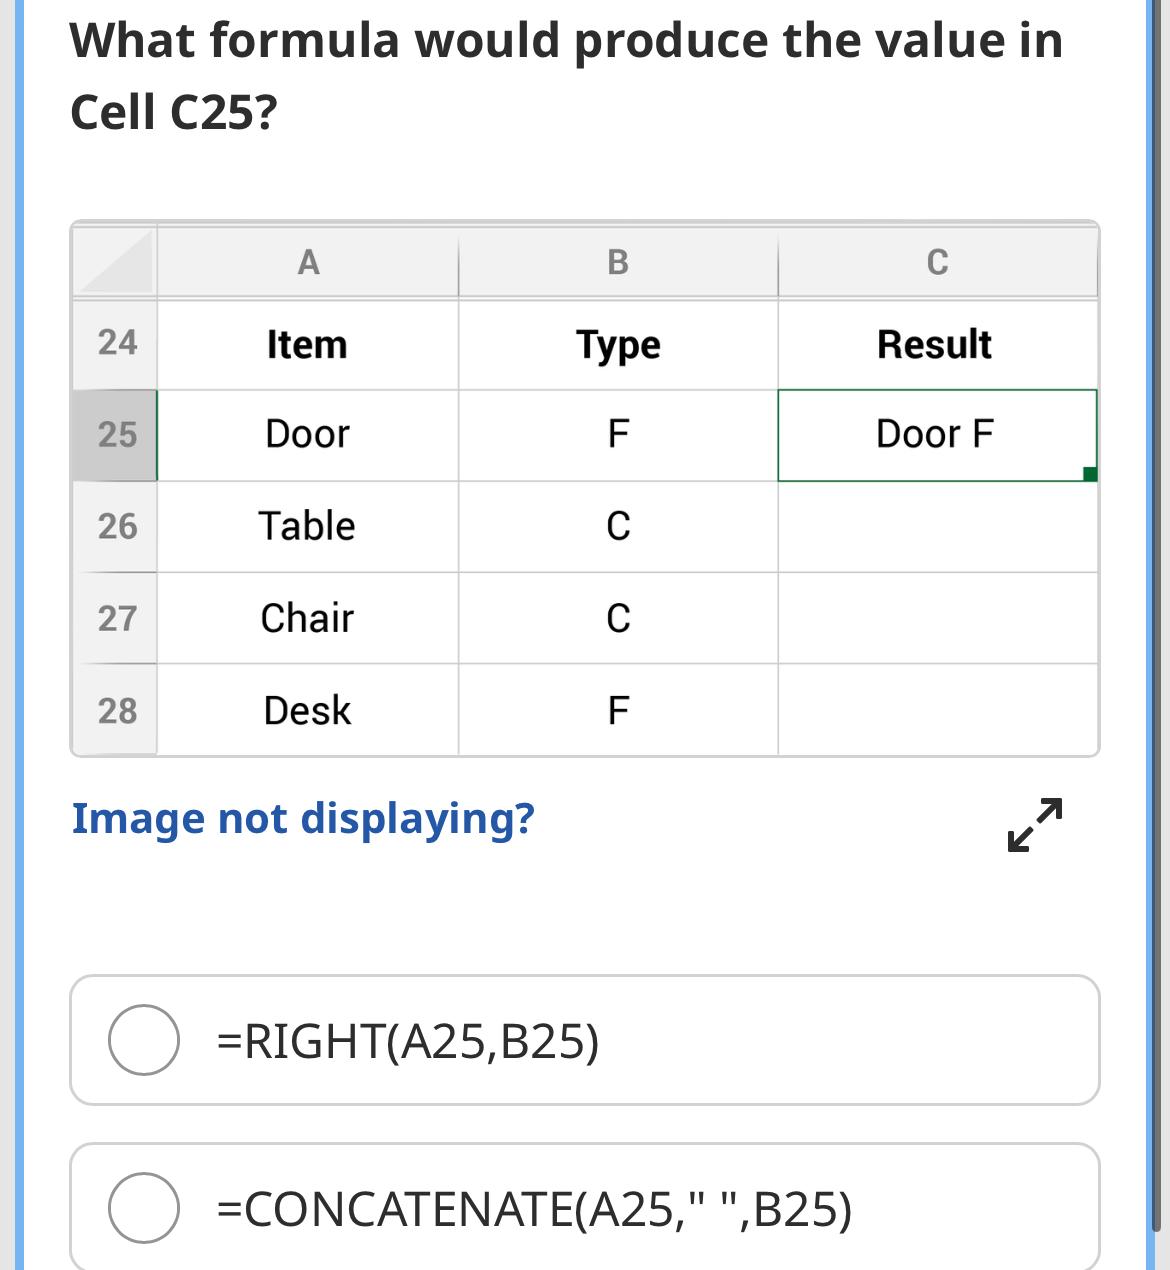Viewport: 1170px width, 1270px height.
Task: Select row 24 header
Action: click(116, 343)
